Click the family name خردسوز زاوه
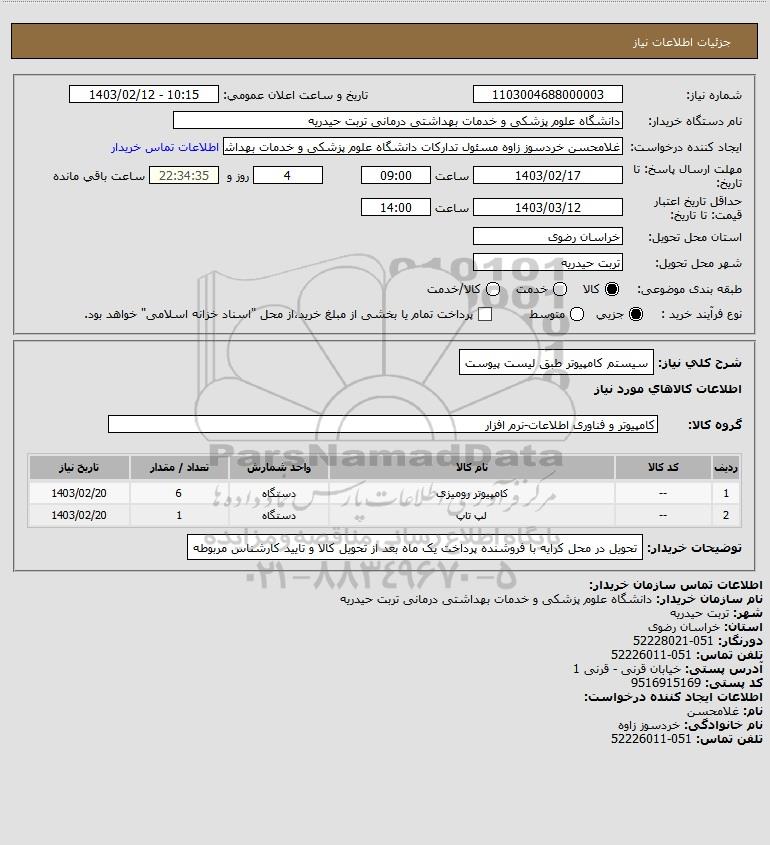The width and height of the screenshot is (770, 845). (649, 725)
